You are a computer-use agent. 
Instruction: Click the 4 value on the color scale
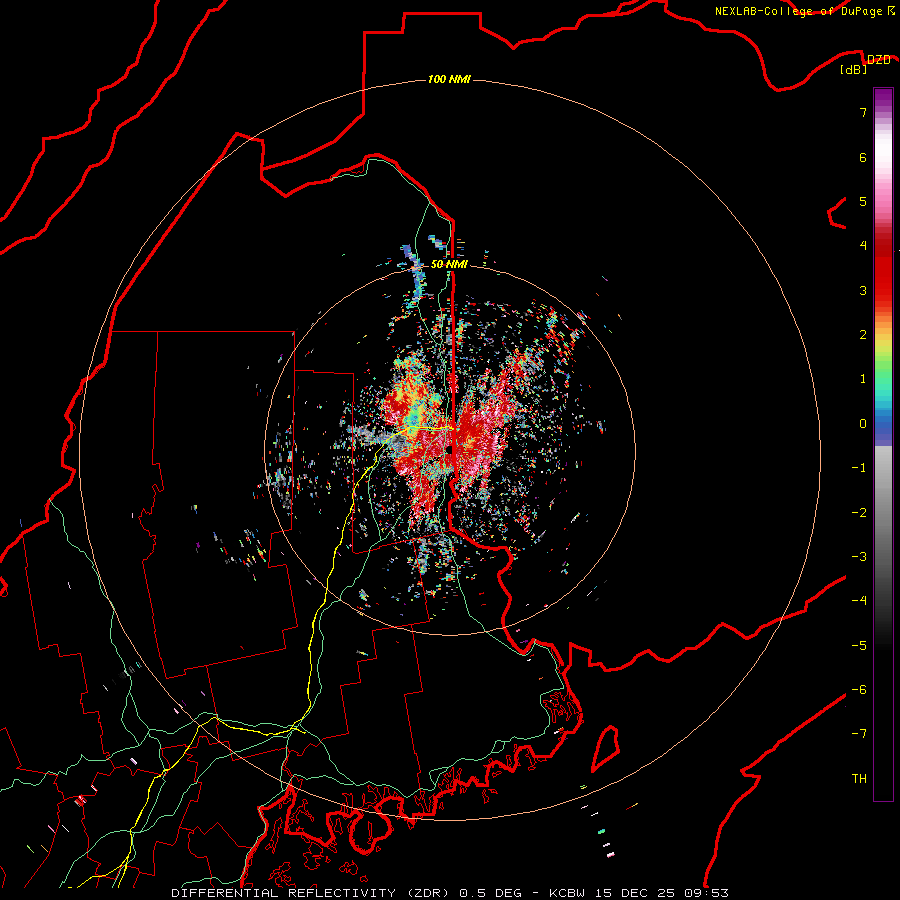pyautogui.click(x=863, y=246)
